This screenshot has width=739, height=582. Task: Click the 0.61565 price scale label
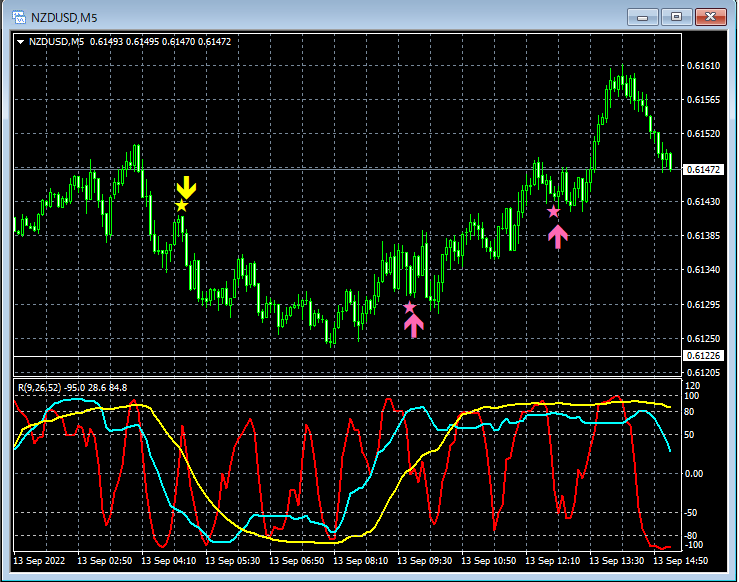point(703,99)
